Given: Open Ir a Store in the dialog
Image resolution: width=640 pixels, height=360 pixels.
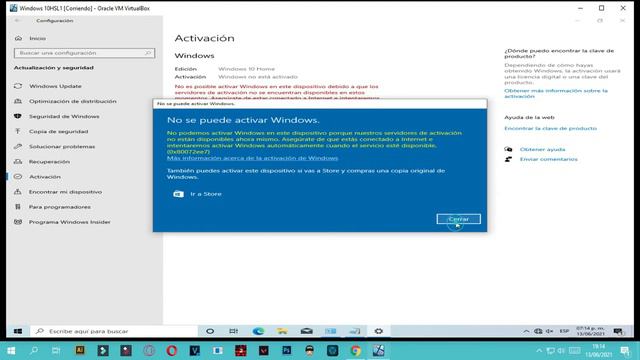Looking at the screenshot, I should pos(206,194).
